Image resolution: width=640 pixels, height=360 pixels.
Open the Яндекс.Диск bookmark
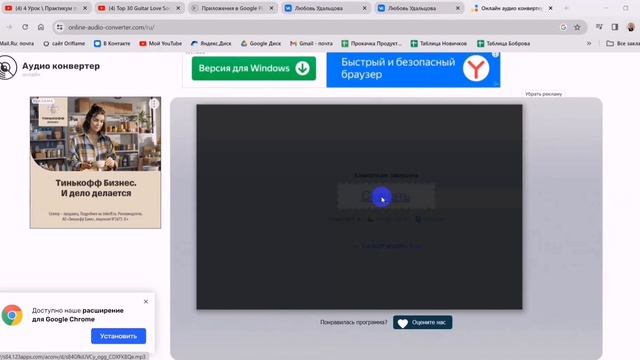pyautogui.click(x=211, y=43)
